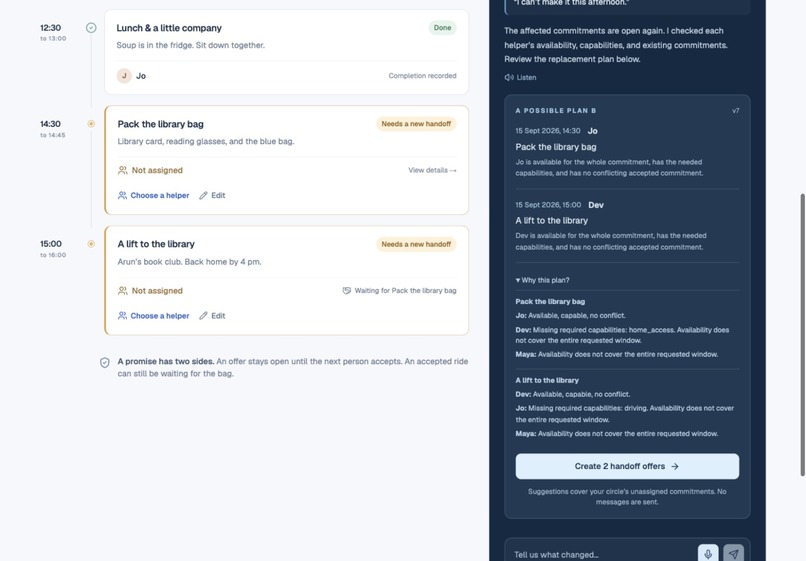This screenshot has height=561, width=806.
Task: Click the waiting handoff icon on lift card
Action: 347,291
